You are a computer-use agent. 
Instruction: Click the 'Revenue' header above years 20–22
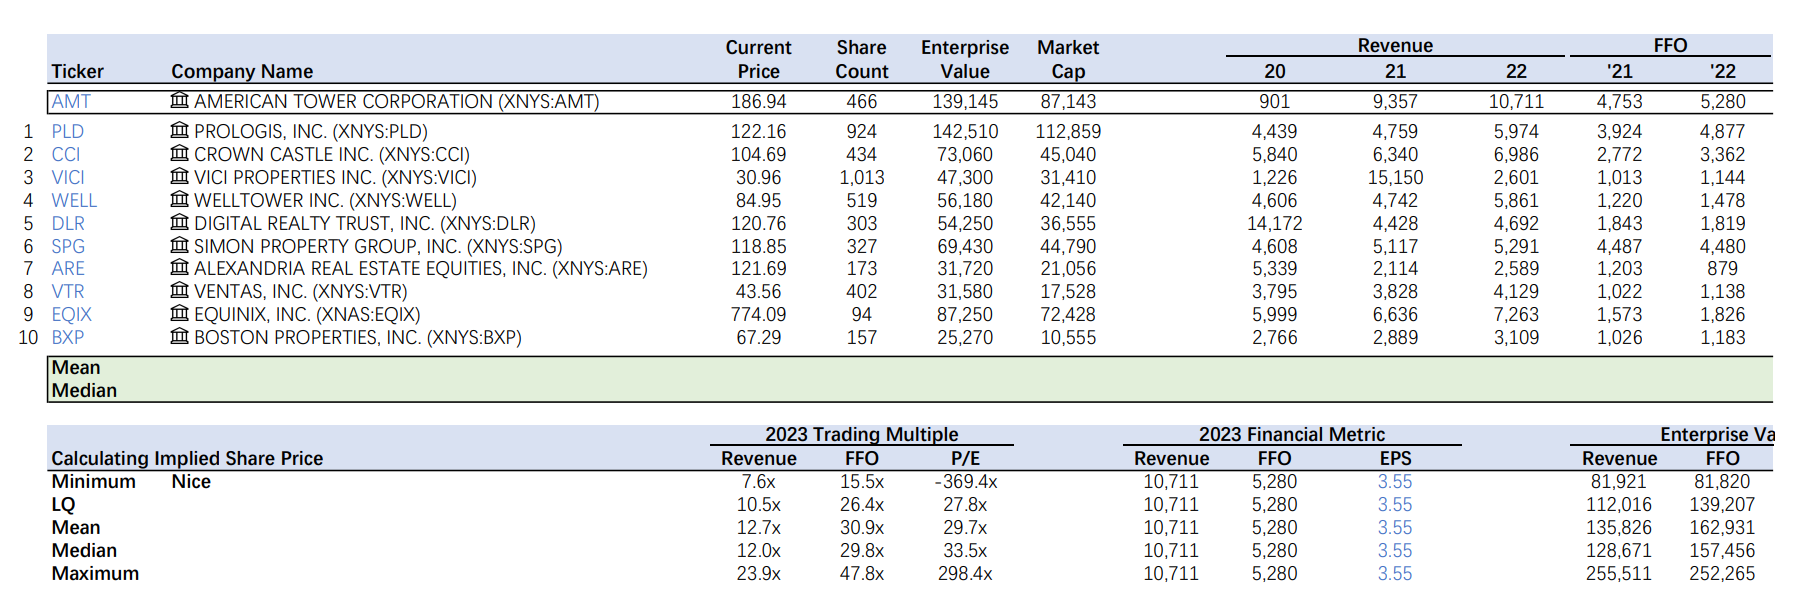(1395, 46)
